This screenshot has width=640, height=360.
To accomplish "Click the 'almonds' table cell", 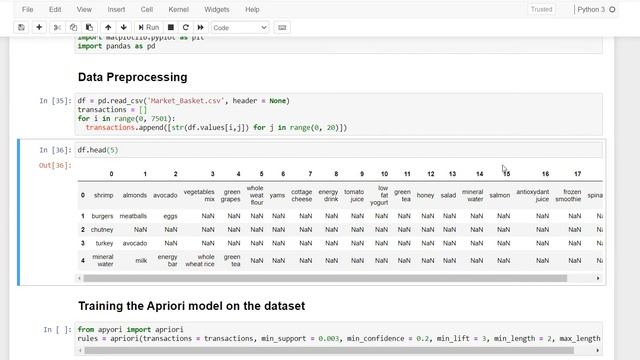I will coord(134,195).
